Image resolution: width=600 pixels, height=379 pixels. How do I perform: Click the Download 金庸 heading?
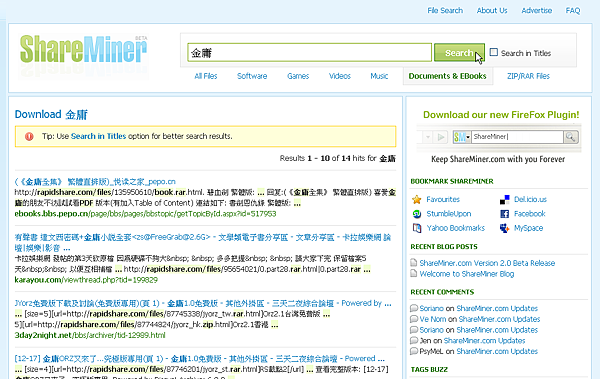click(x=51, y=114)
